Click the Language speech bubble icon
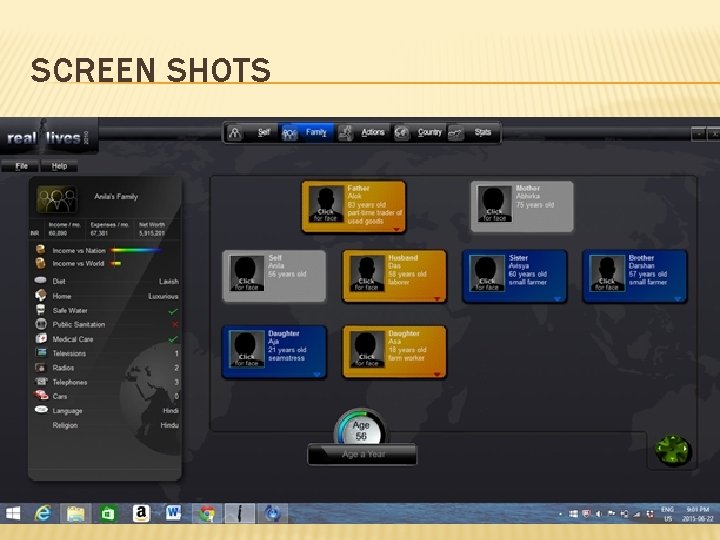Viewport: 720px width, 540px height. (x=41, y=409)
